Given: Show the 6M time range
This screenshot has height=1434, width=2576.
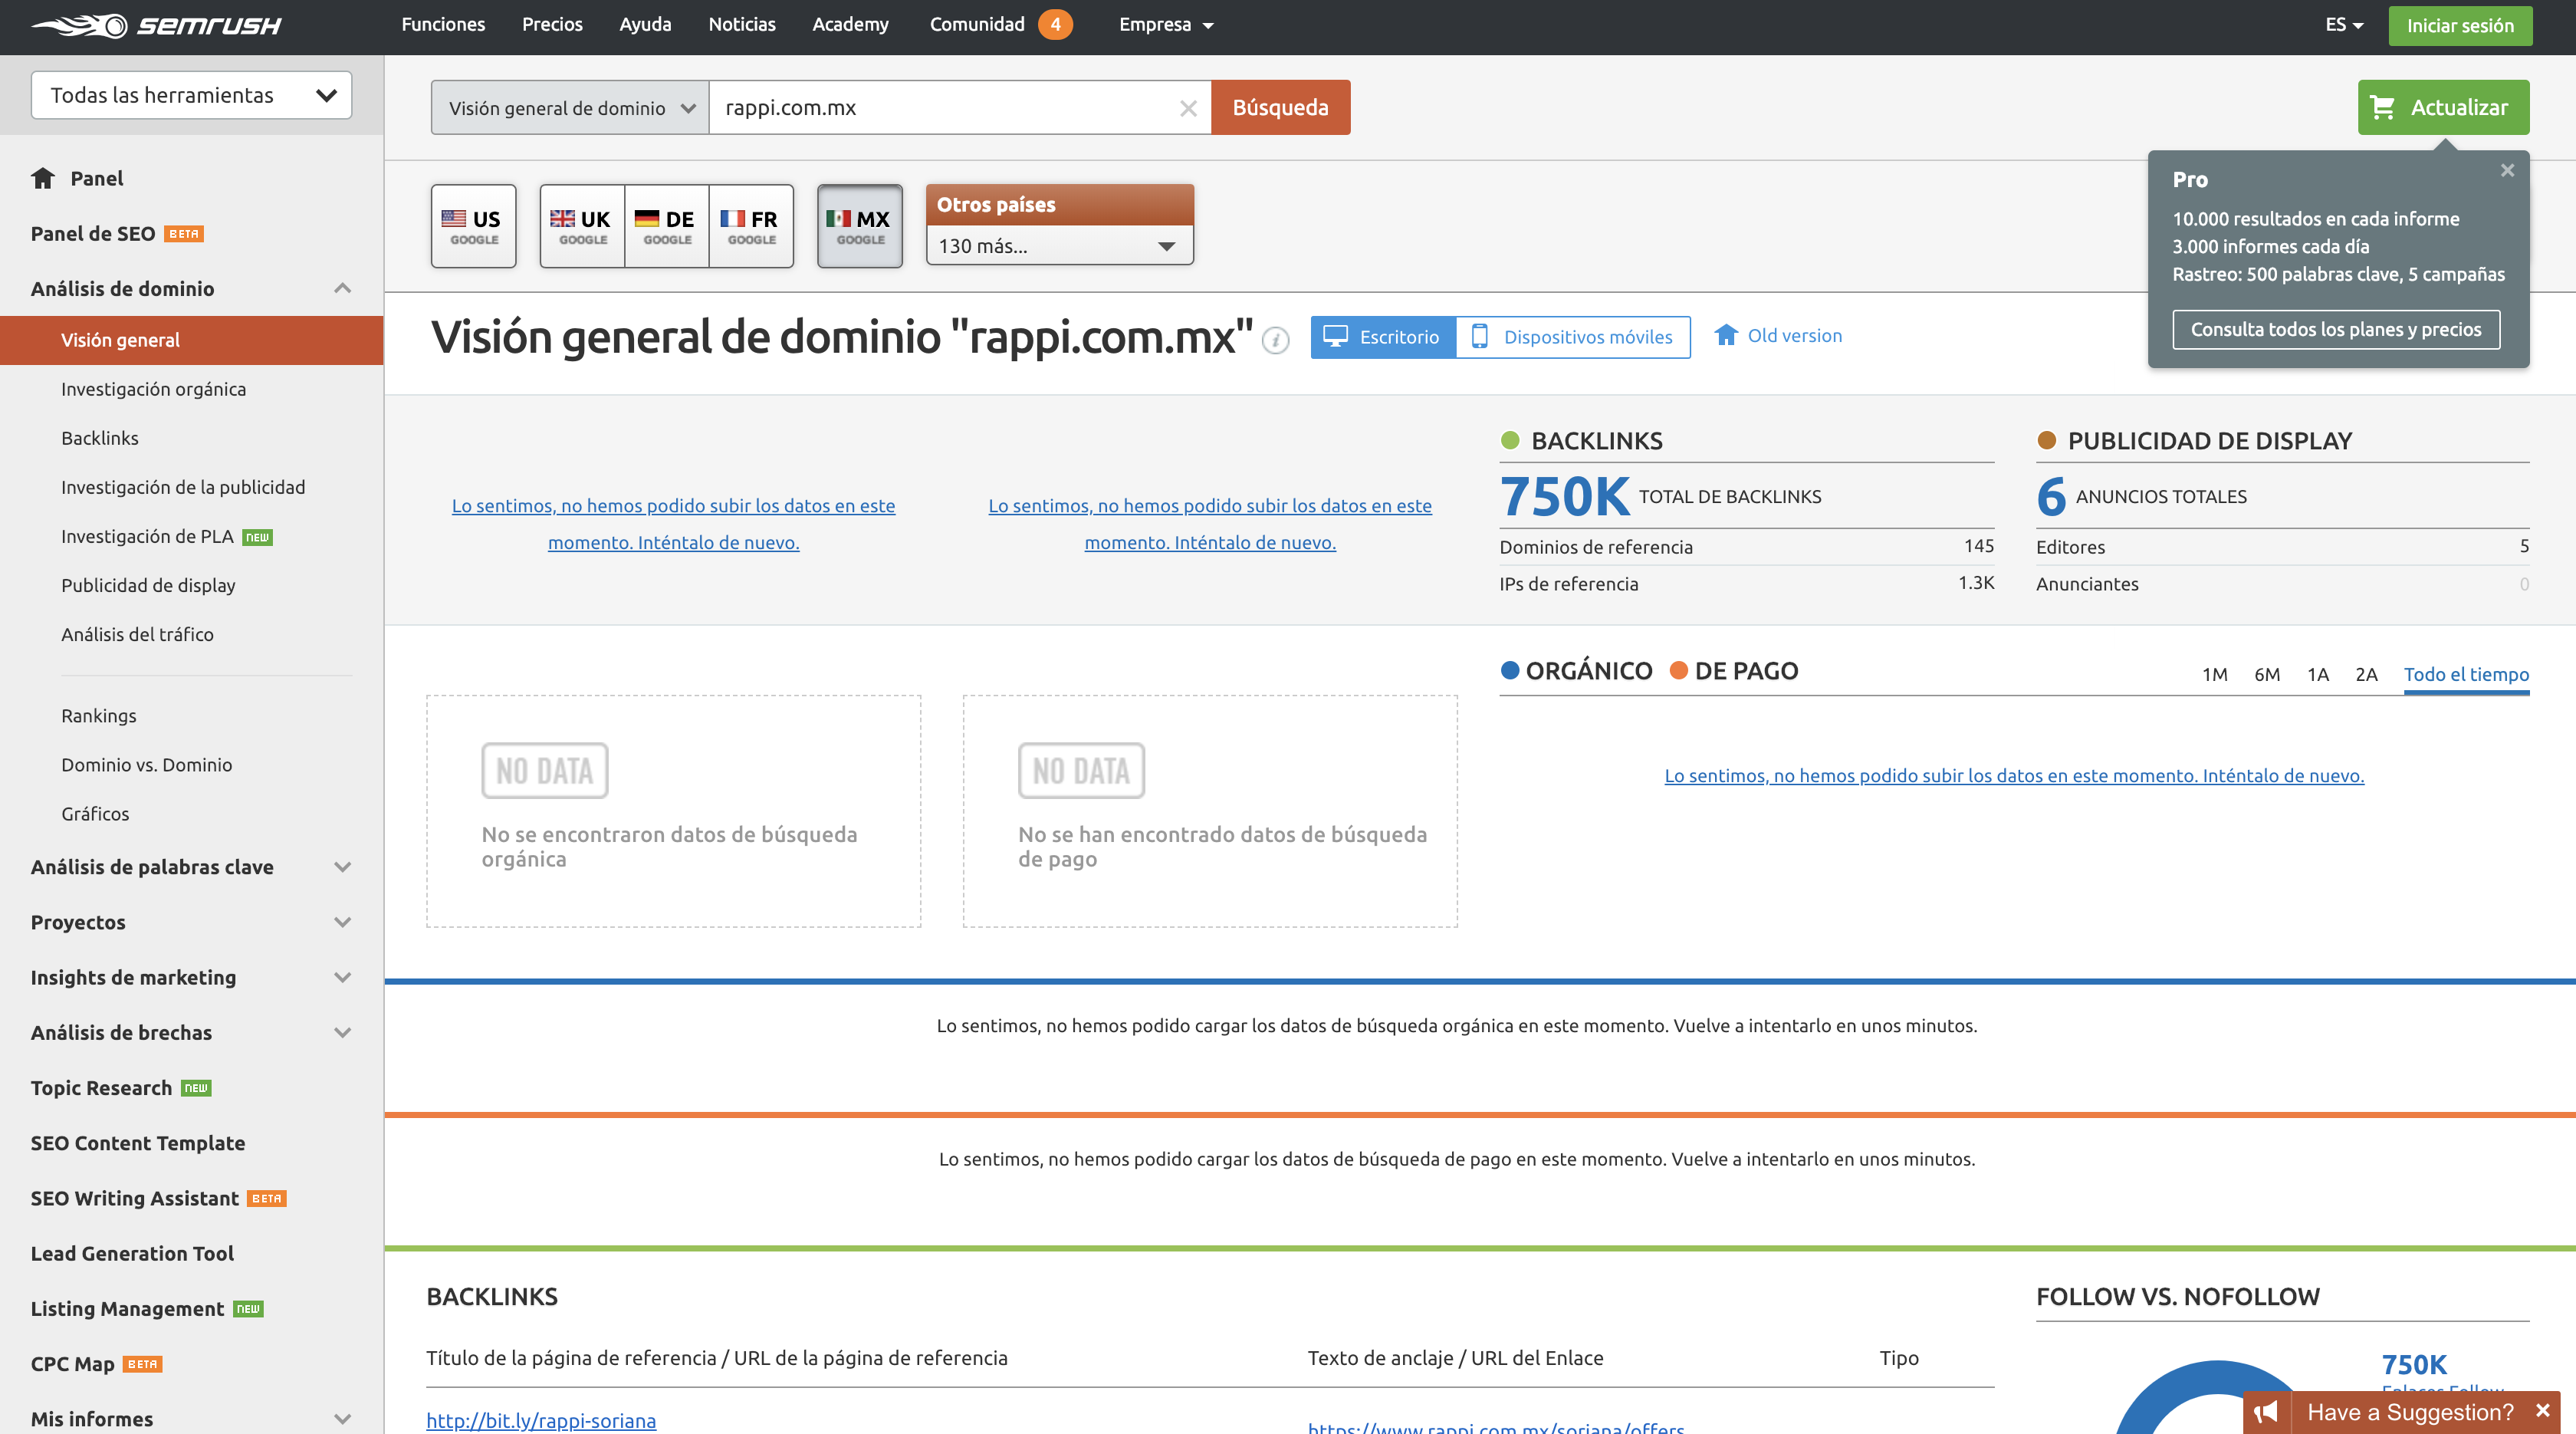Looking at the screenshot, I should (2267, 674).
